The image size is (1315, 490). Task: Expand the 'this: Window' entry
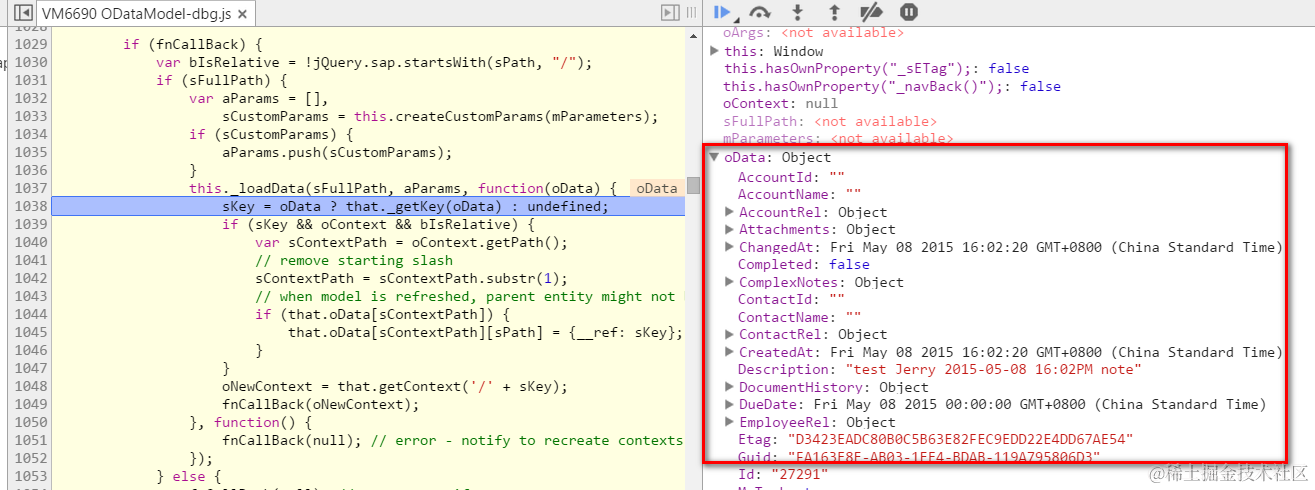click(x=714, y=50)
